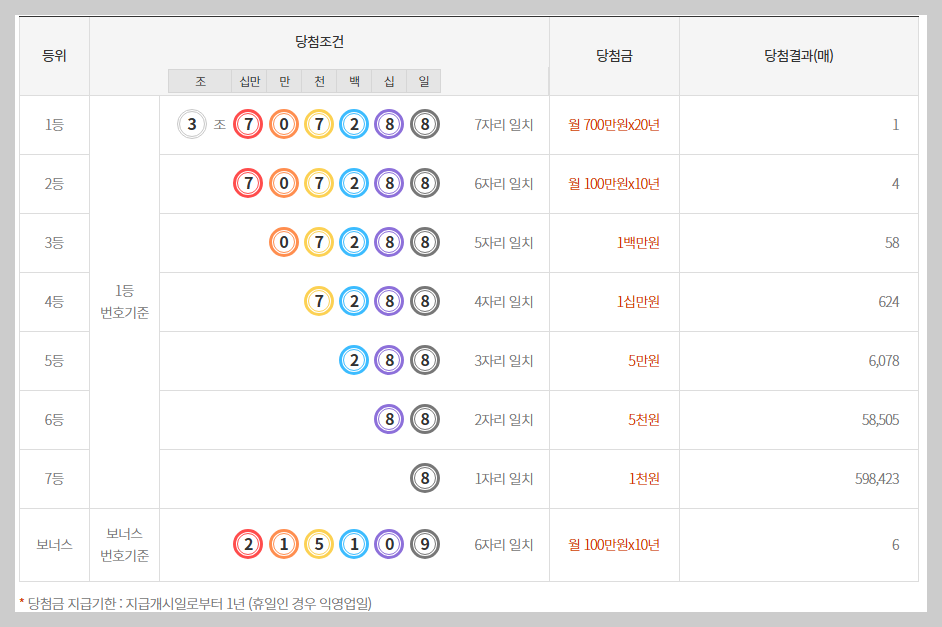Click the orange ball 0 in 1등 row

click(284, 124)
